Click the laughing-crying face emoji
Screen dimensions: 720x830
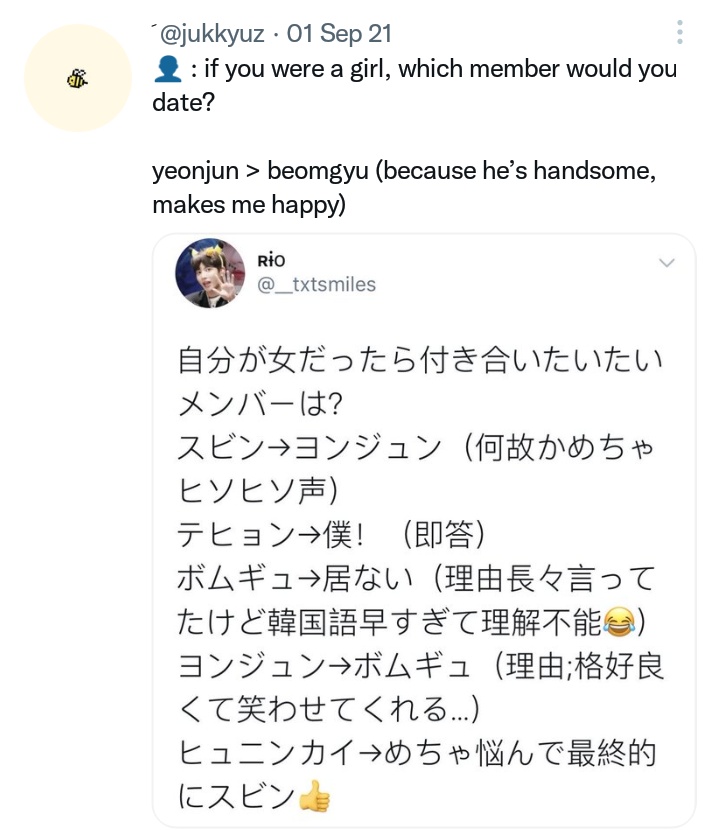[619, 622]
